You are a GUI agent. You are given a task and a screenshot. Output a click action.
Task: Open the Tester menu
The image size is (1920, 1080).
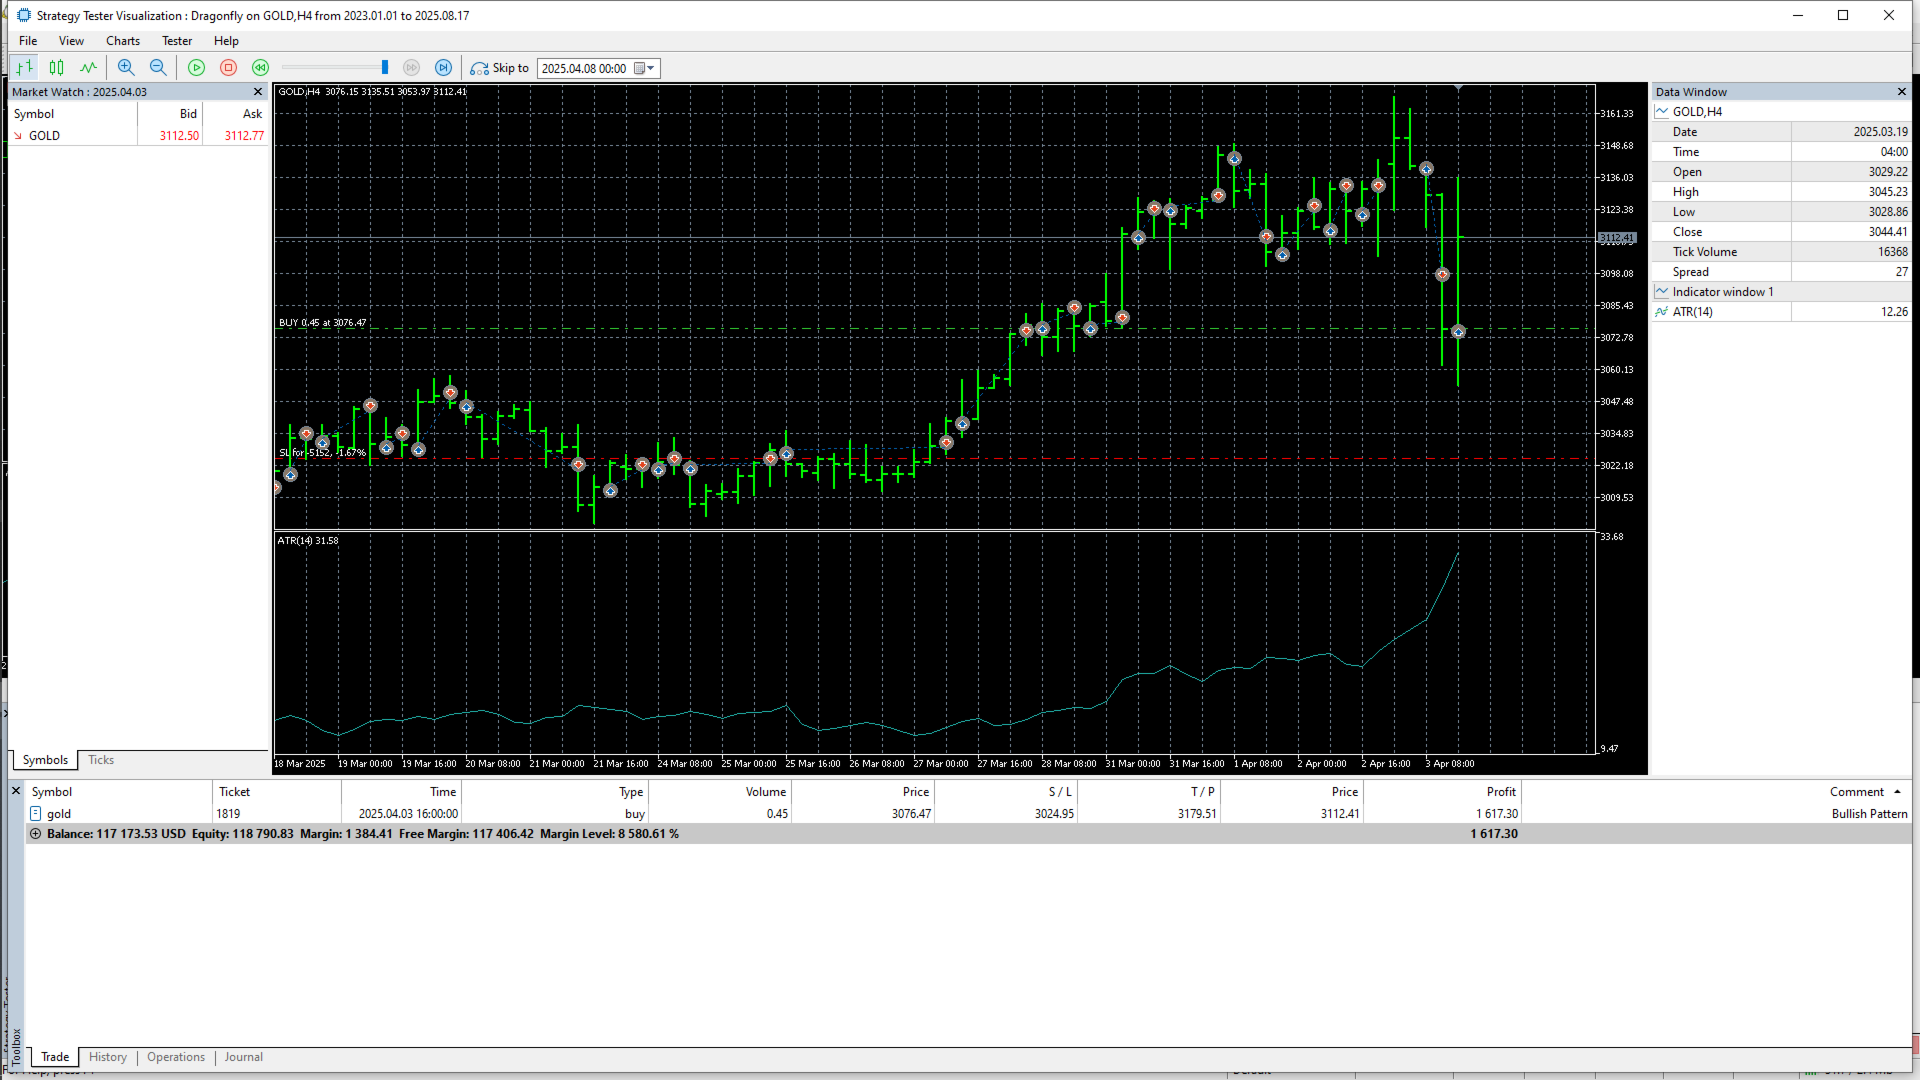(x=177, y=41)
